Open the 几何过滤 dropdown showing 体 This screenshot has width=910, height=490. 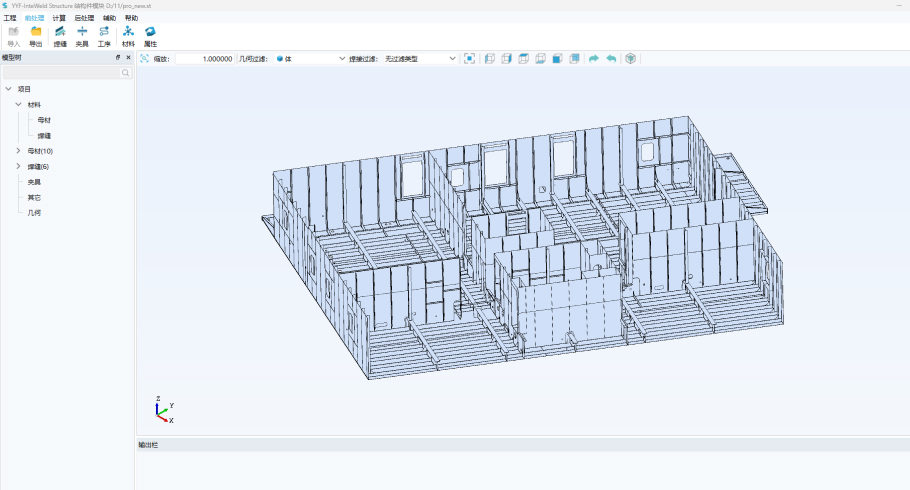point(310,59)
